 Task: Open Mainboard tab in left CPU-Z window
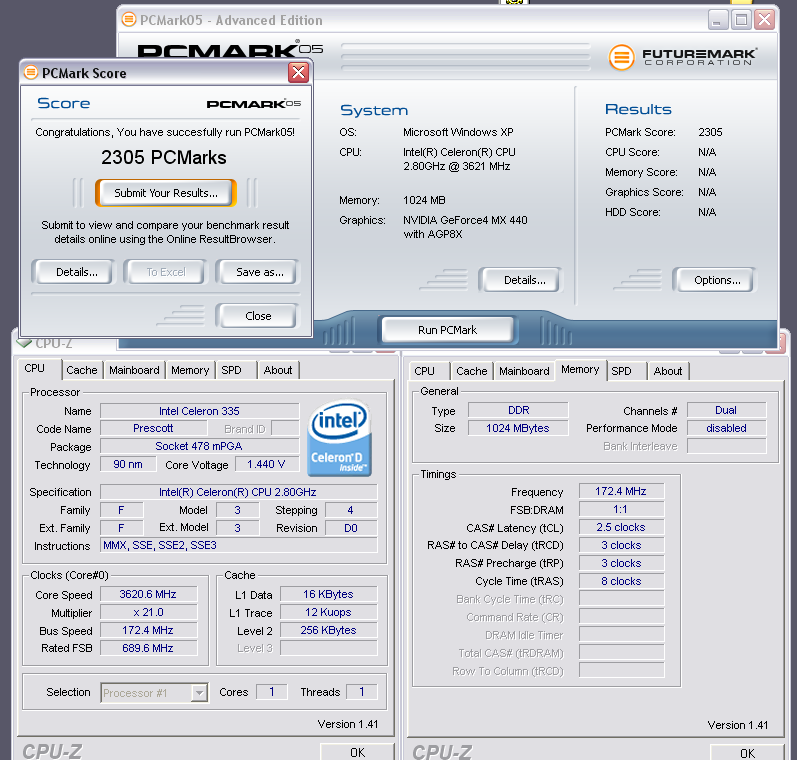pyautogui.click(x=134, y=370)
